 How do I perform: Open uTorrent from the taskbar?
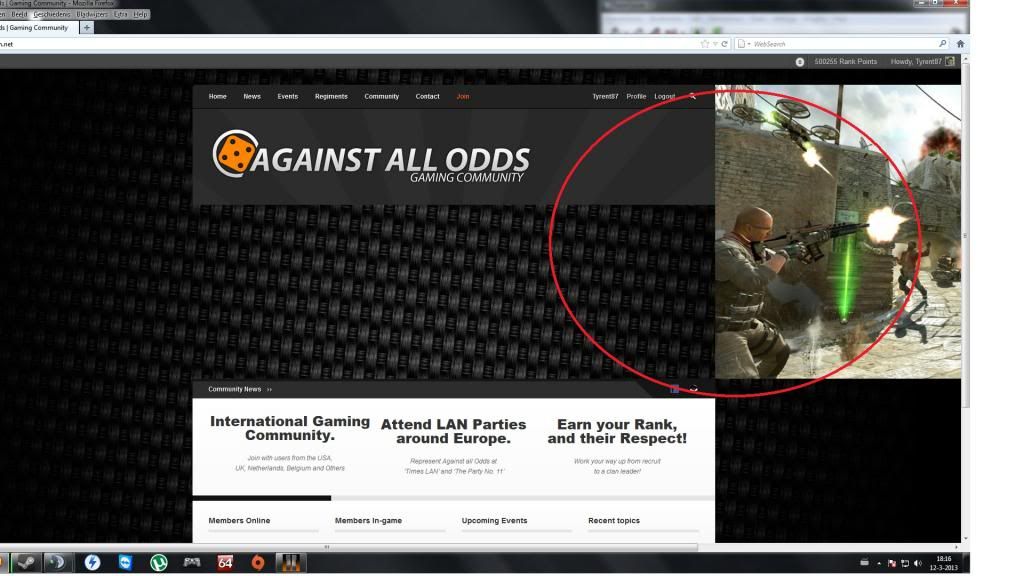click(x=158, y=562)
